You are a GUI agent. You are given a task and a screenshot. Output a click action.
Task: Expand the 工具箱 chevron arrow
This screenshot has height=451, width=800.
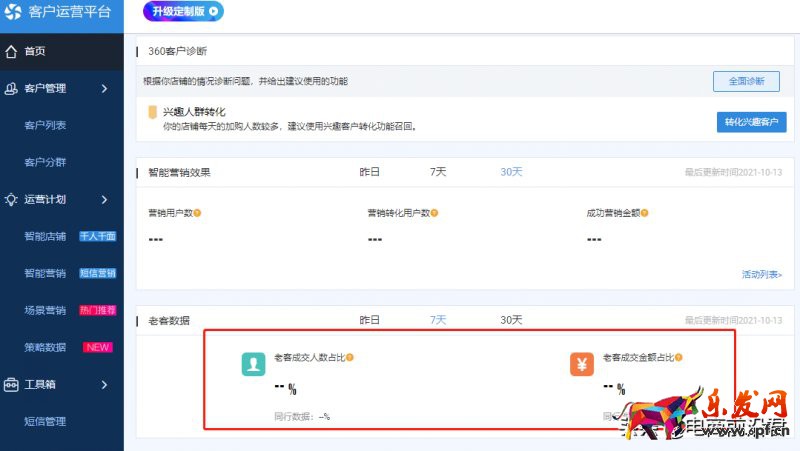(x=104, y=384)
